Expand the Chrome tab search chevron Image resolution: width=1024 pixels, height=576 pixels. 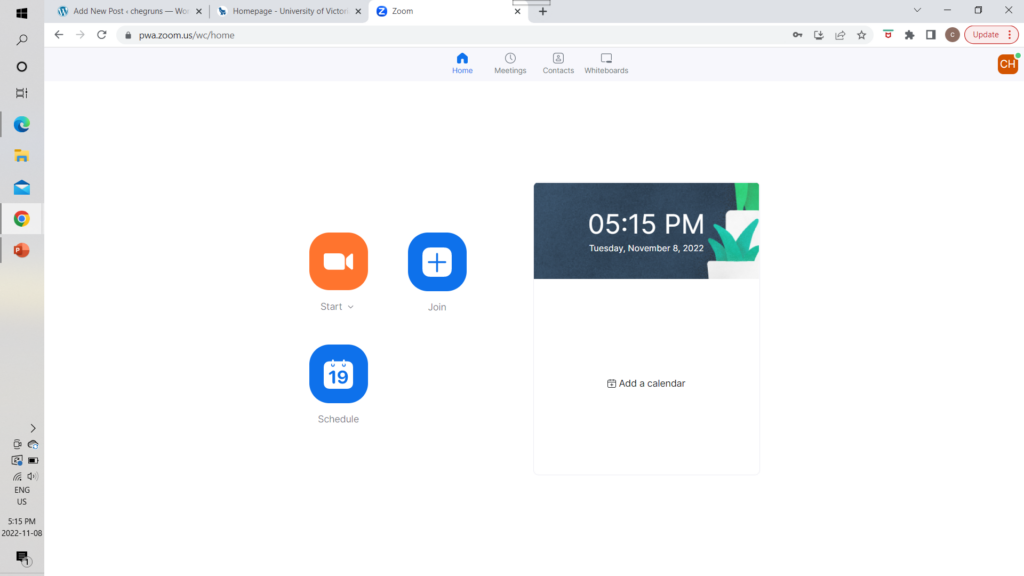coord(918,10)
